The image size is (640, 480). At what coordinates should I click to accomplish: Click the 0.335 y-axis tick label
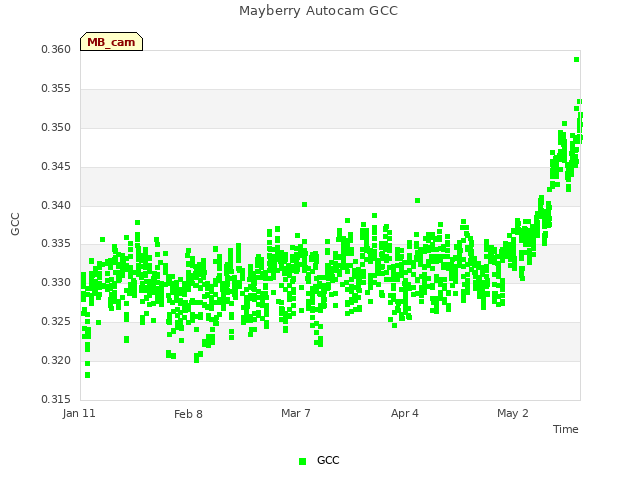tap(56, 244)
